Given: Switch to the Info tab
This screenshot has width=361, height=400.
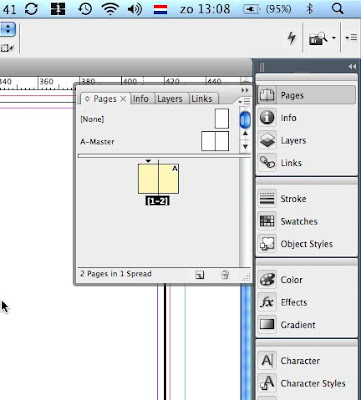Looking at the screenshot, I should pos(141,99).
